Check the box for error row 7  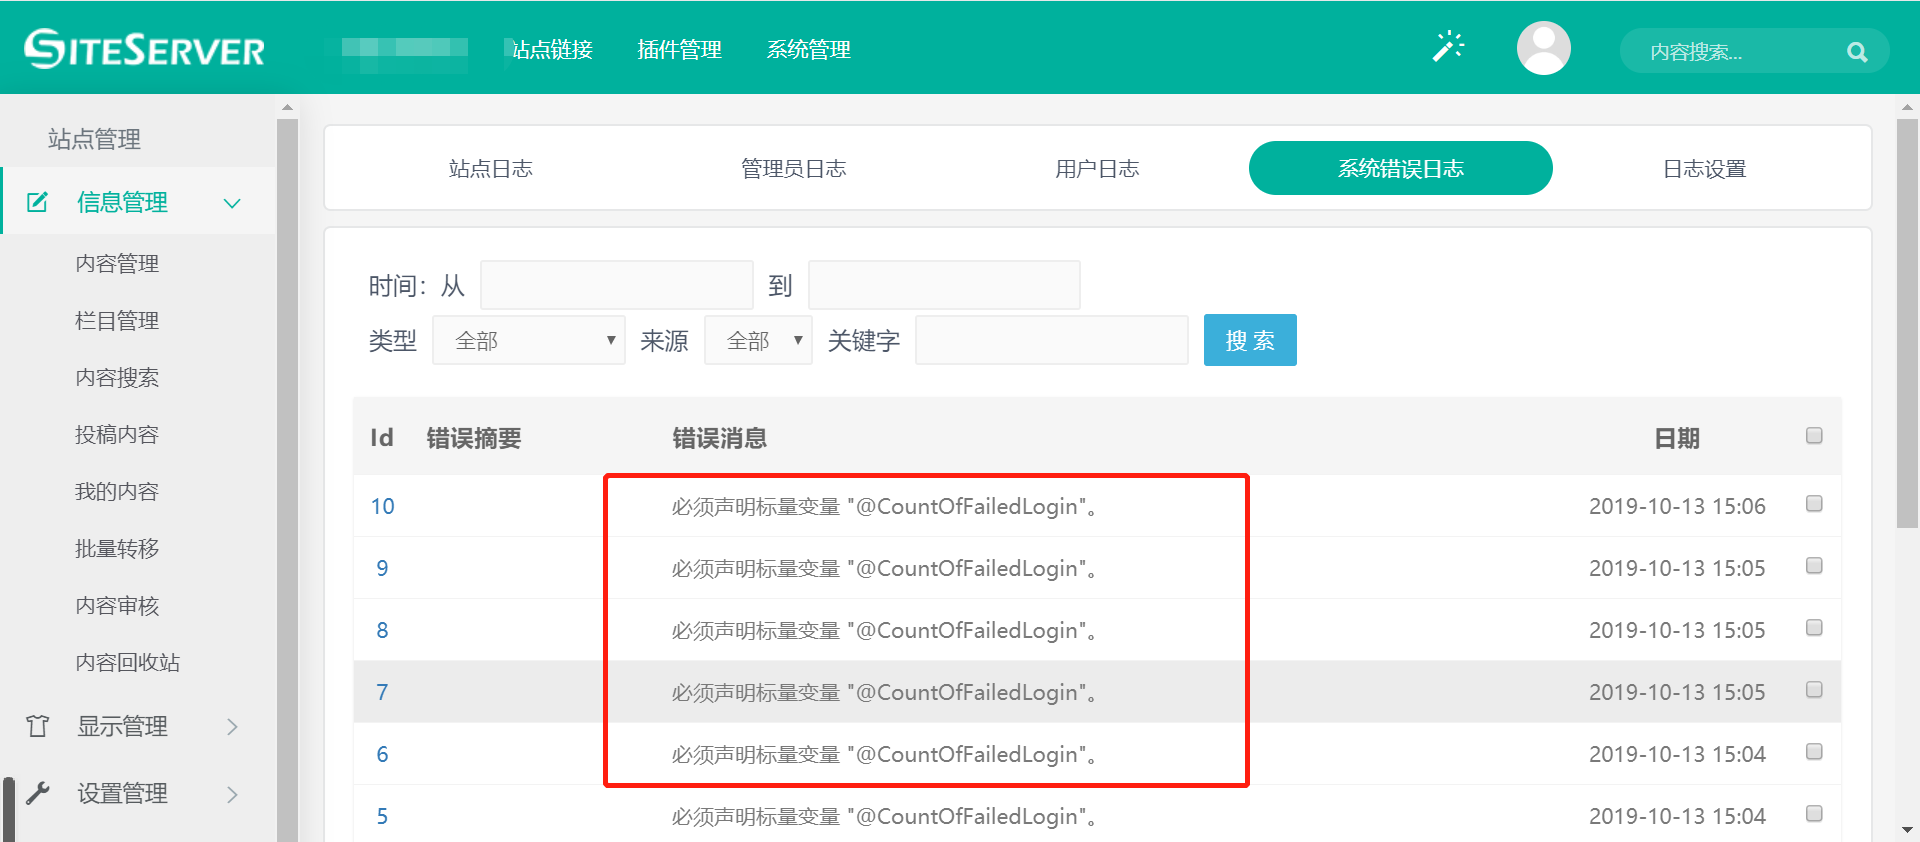pyautogui.click(x=1814, y=690)
